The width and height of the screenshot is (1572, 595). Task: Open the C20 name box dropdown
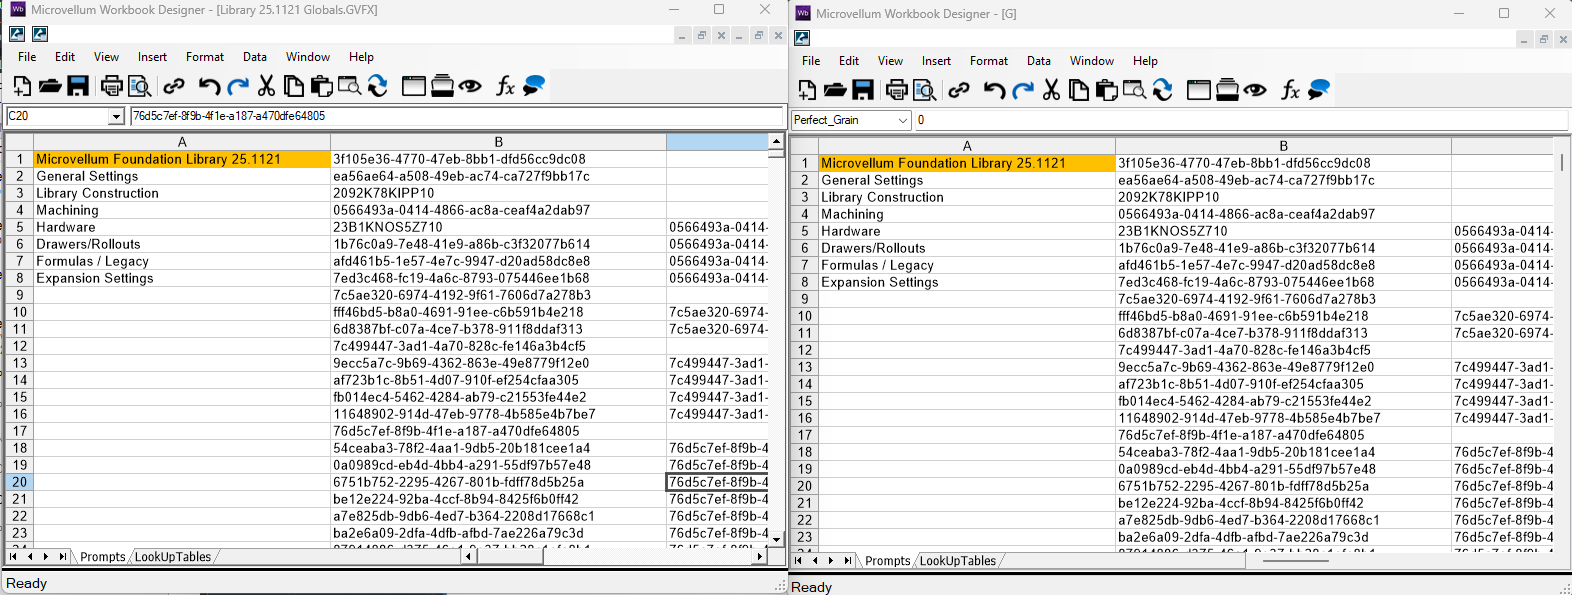(116, 117)
